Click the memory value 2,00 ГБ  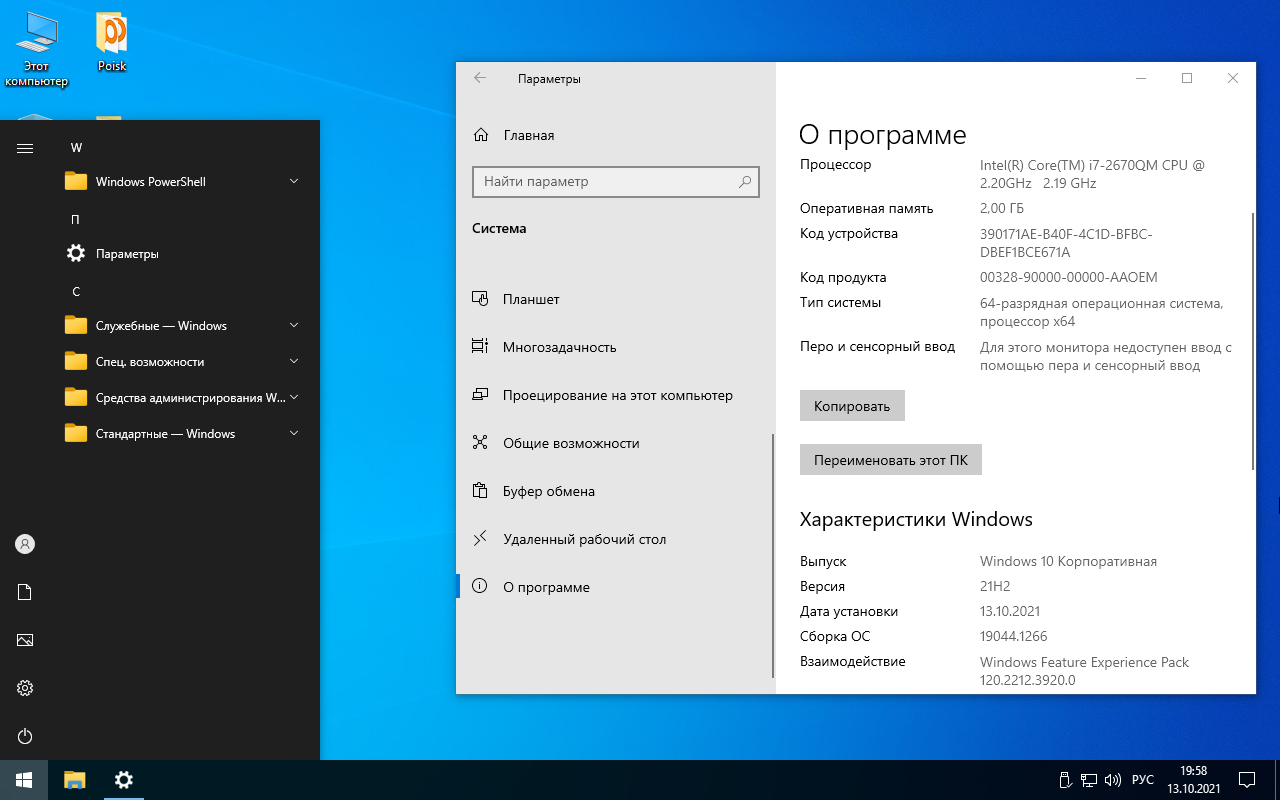click(x=1002, y=209)
